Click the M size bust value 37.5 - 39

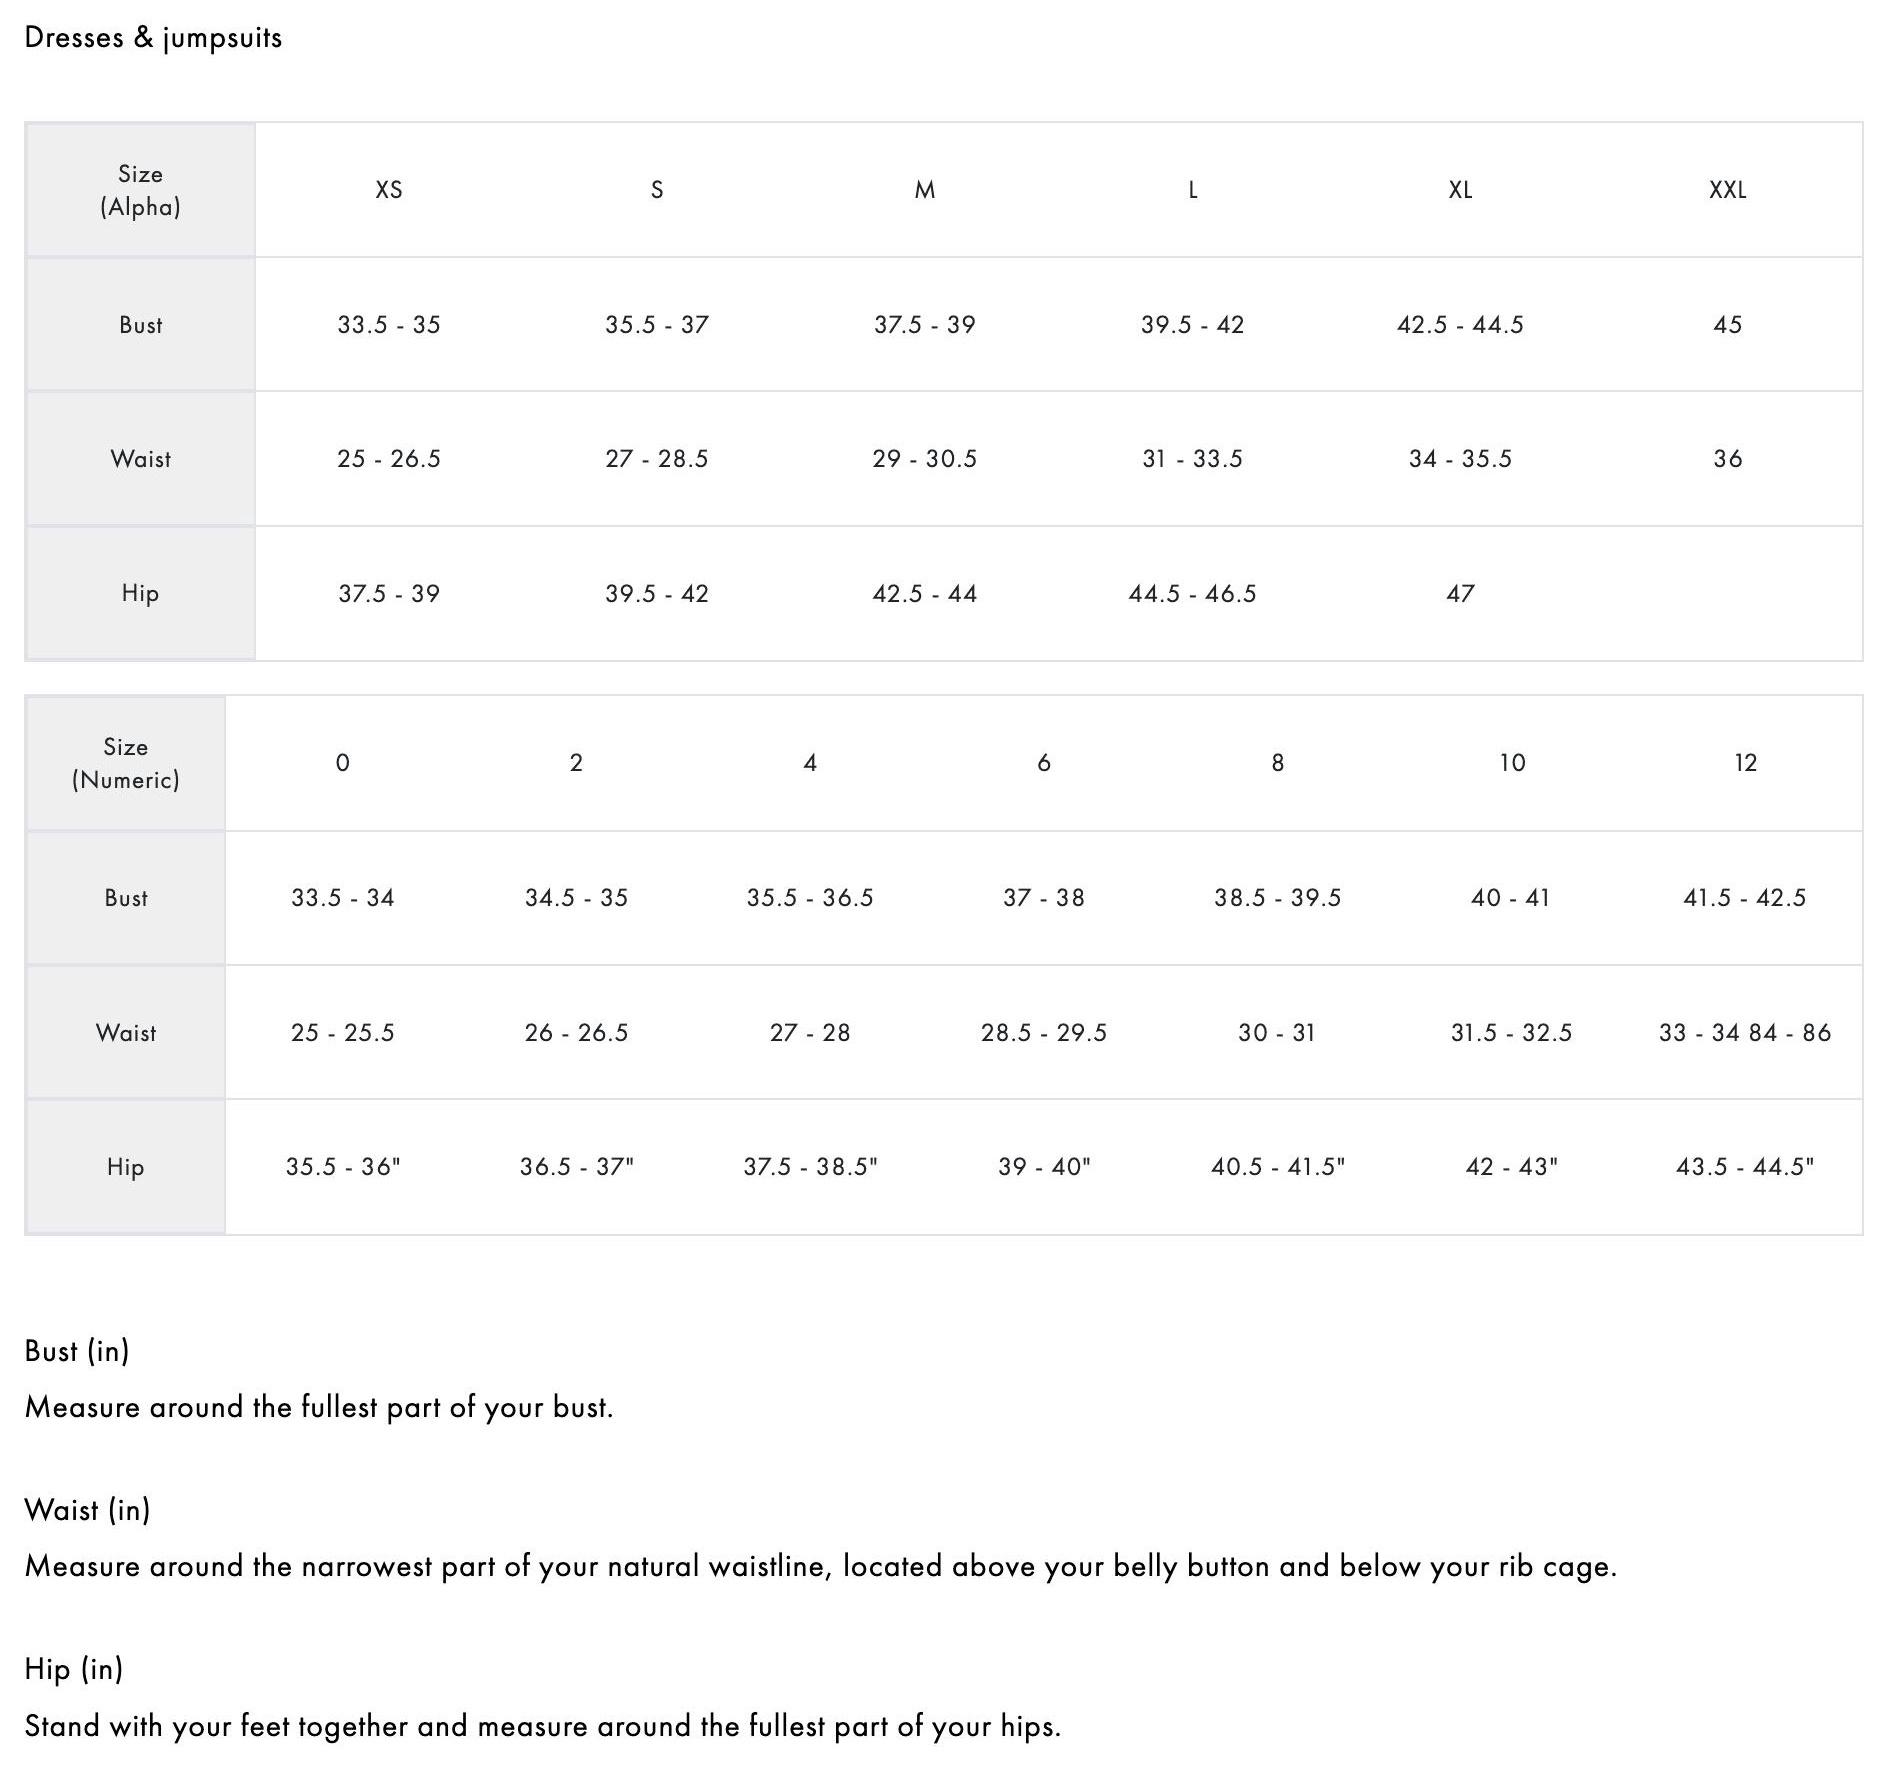click(924, 325)
